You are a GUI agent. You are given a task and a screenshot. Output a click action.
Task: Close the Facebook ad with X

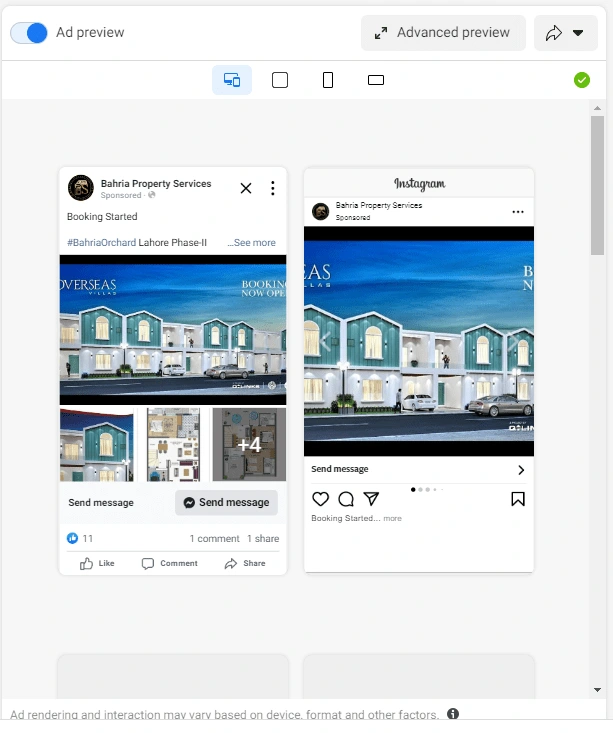pos(245,188)
